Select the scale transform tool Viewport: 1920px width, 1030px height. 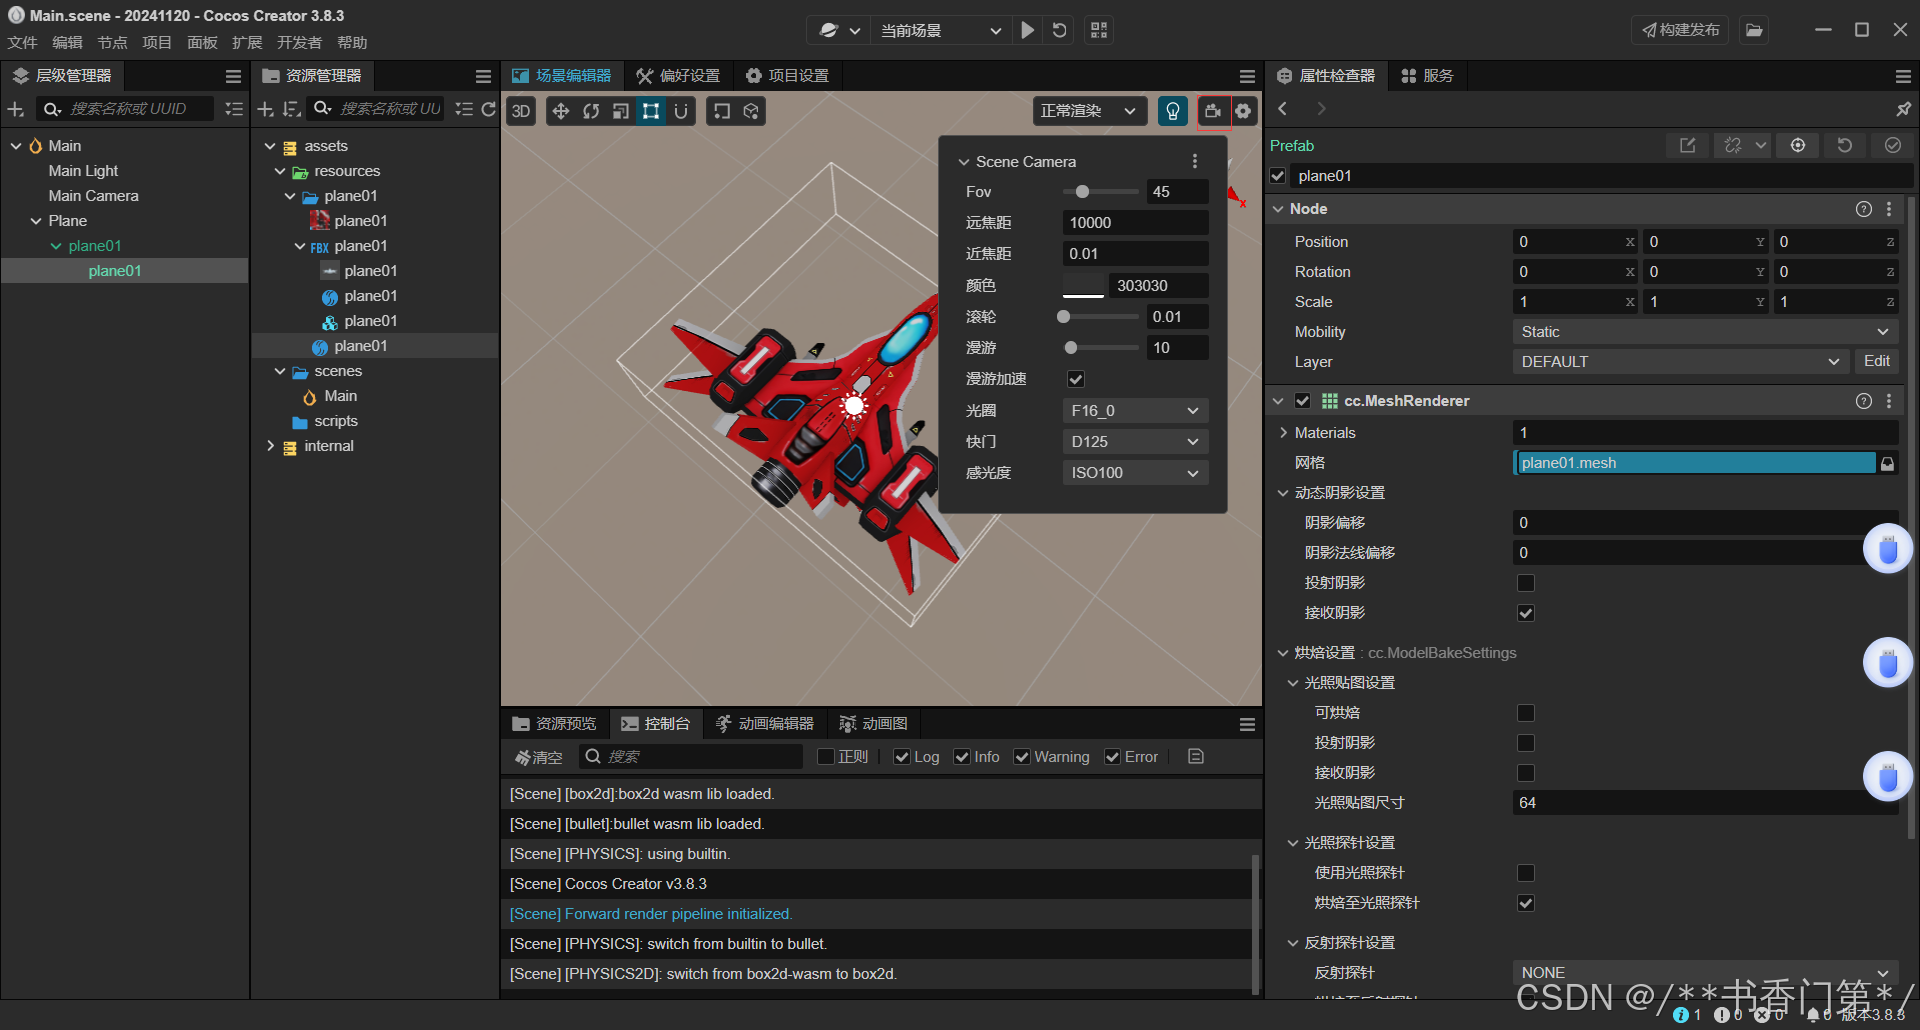point(621,111)
